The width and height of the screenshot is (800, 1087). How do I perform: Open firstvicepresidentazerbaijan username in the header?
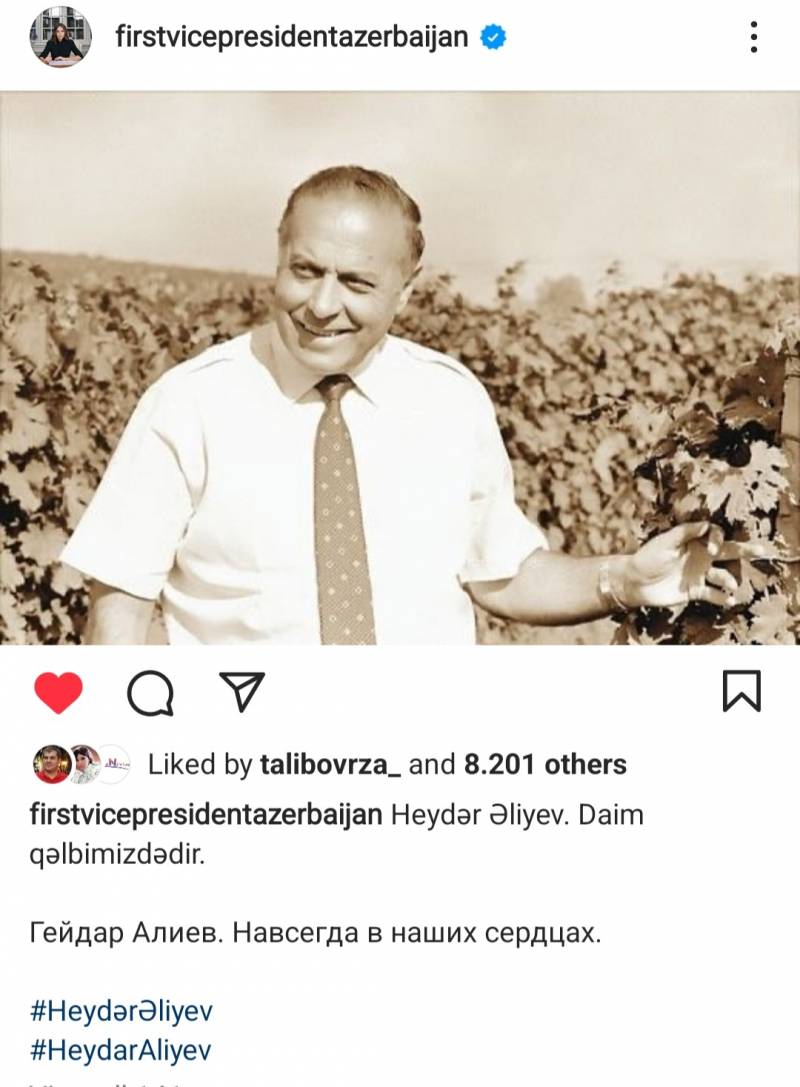292,37
